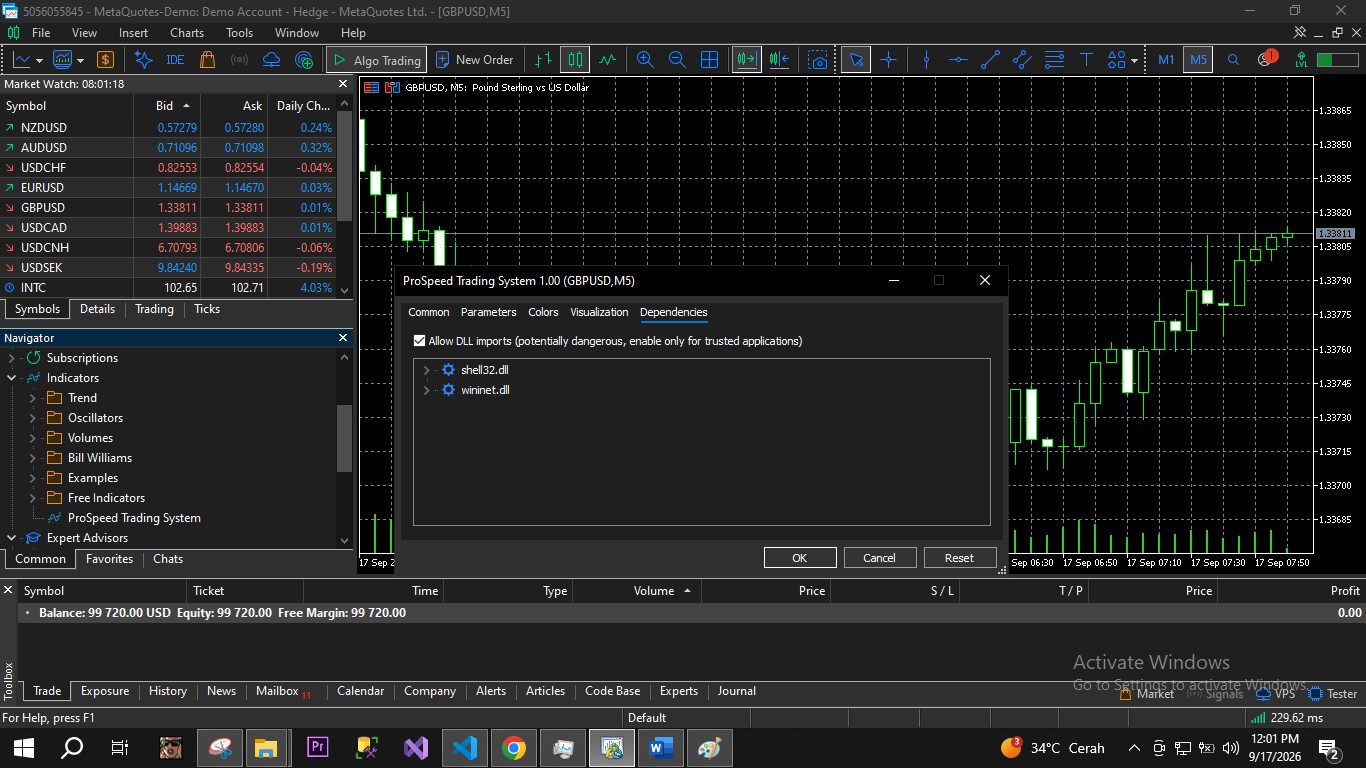Switch chart to bar chart style
This screenshot has width=1366, height=768.
543,60
